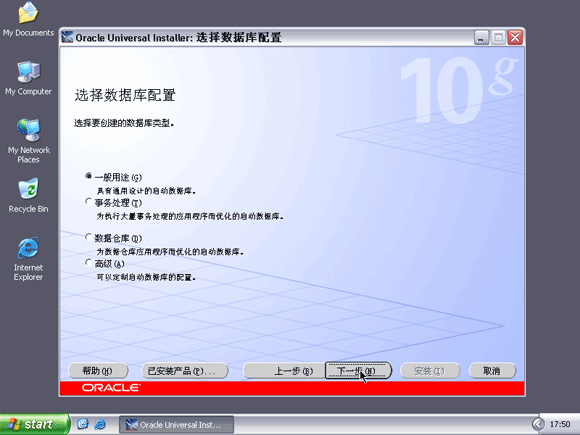Image resolution: width=580 pixels, height=435 pixels.
Task: Open My Computer desktop icon
Action: [28, 78]
